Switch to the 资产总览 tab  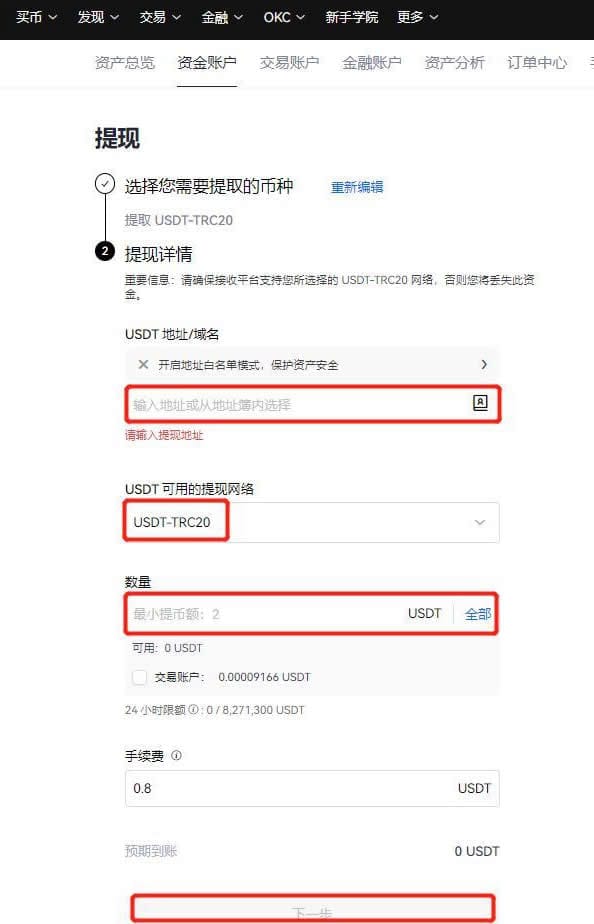[x=125, y=62]
